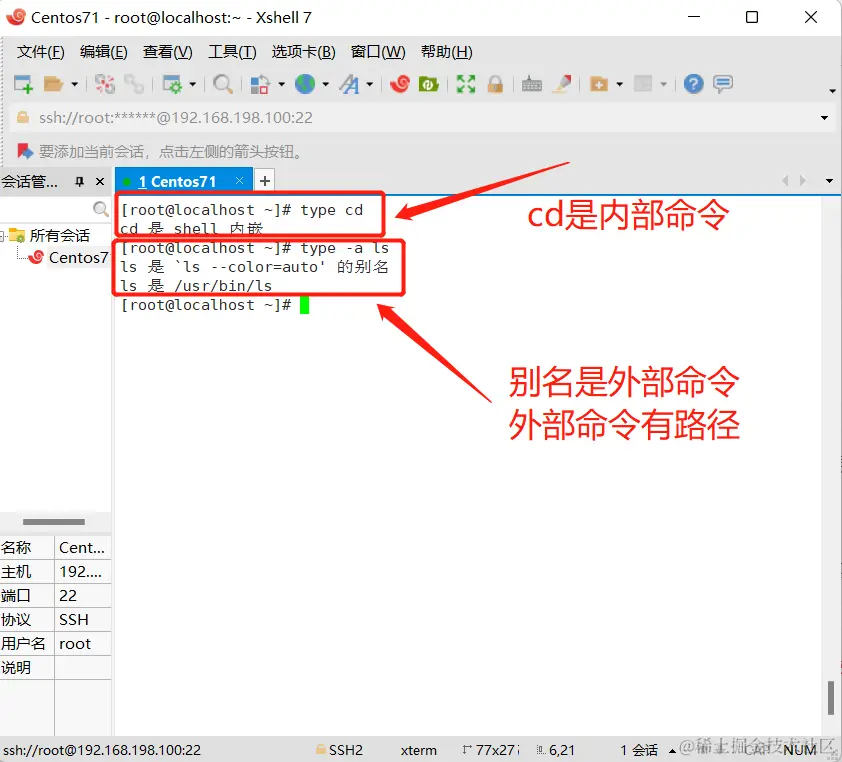Click the Font toolbar icon
This screenshot has height=762, width=842.
pyautogui.click(x=350, y=84)
